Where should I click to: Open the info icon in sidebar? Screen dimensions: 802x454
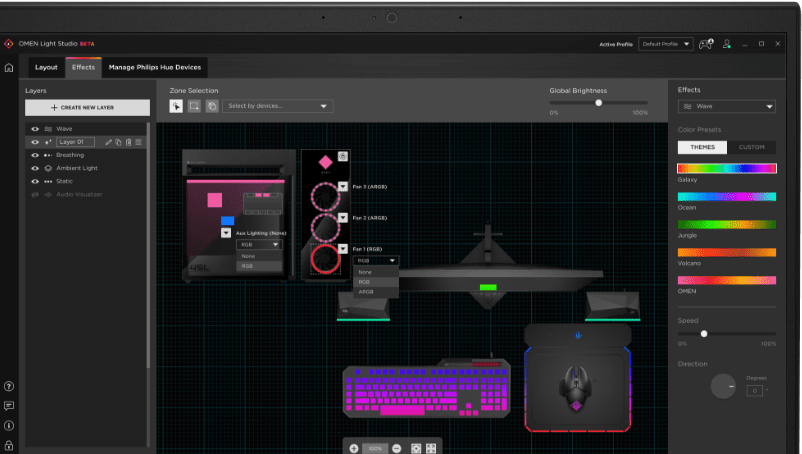(9, 425)
